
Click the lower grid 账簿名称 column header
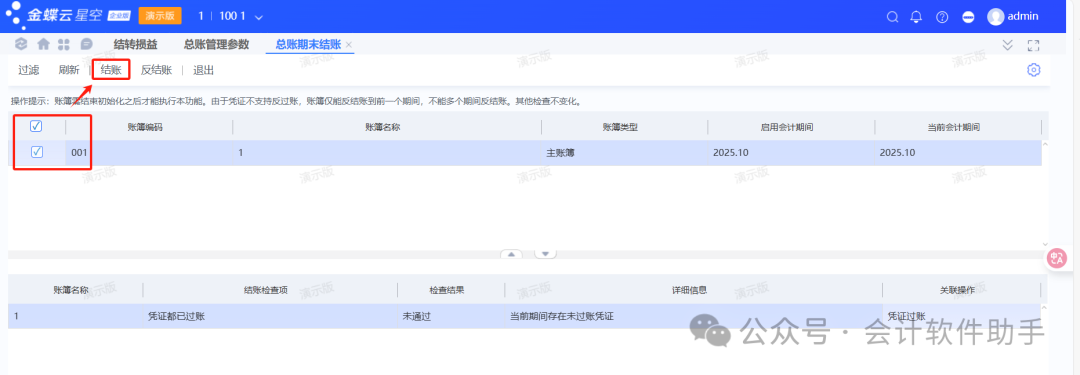tap(71, 290)
